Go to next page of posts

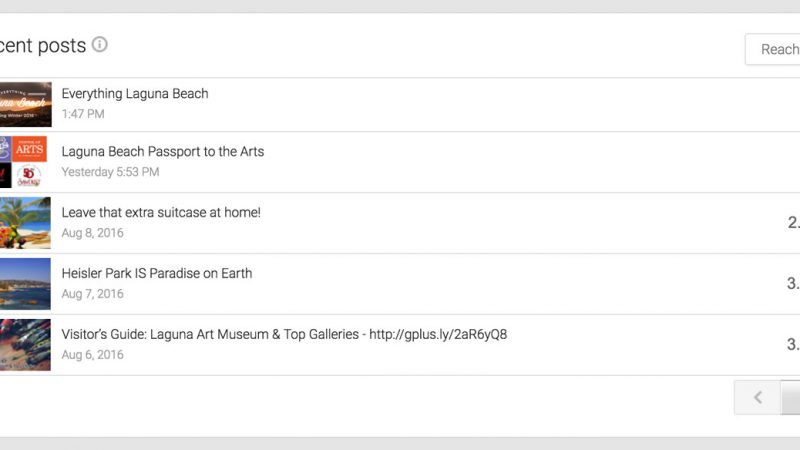tap(791, 398)
